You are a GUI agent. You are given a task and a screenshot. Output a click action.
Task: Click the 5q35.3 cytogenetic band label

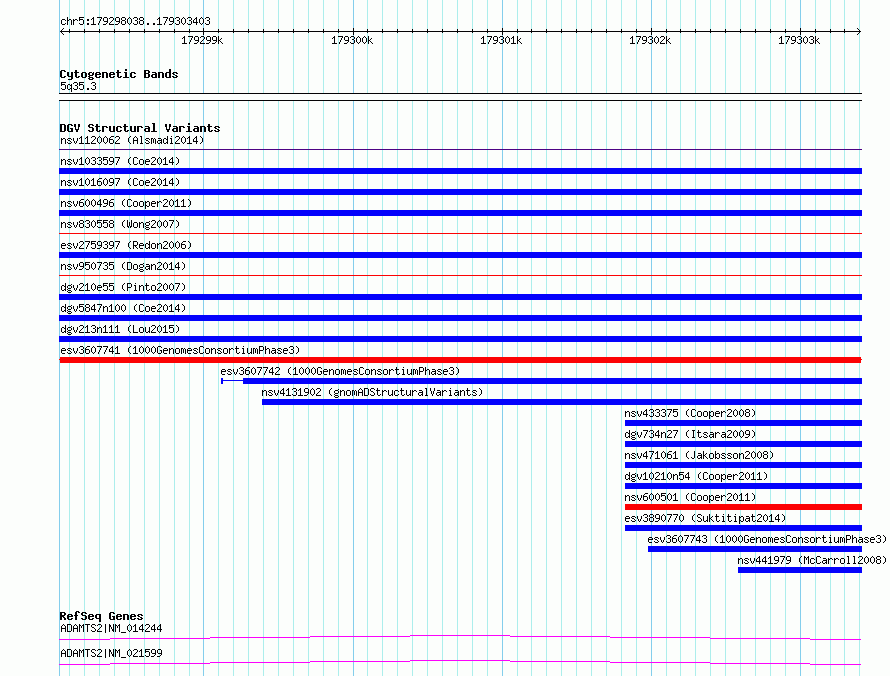(x=78, y=86)
